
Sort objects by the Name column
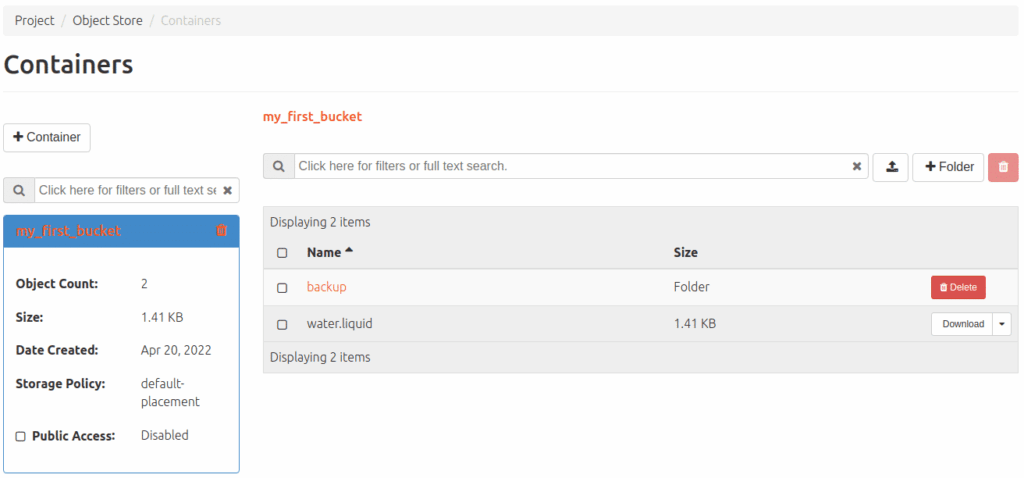[x=324, y=253]
